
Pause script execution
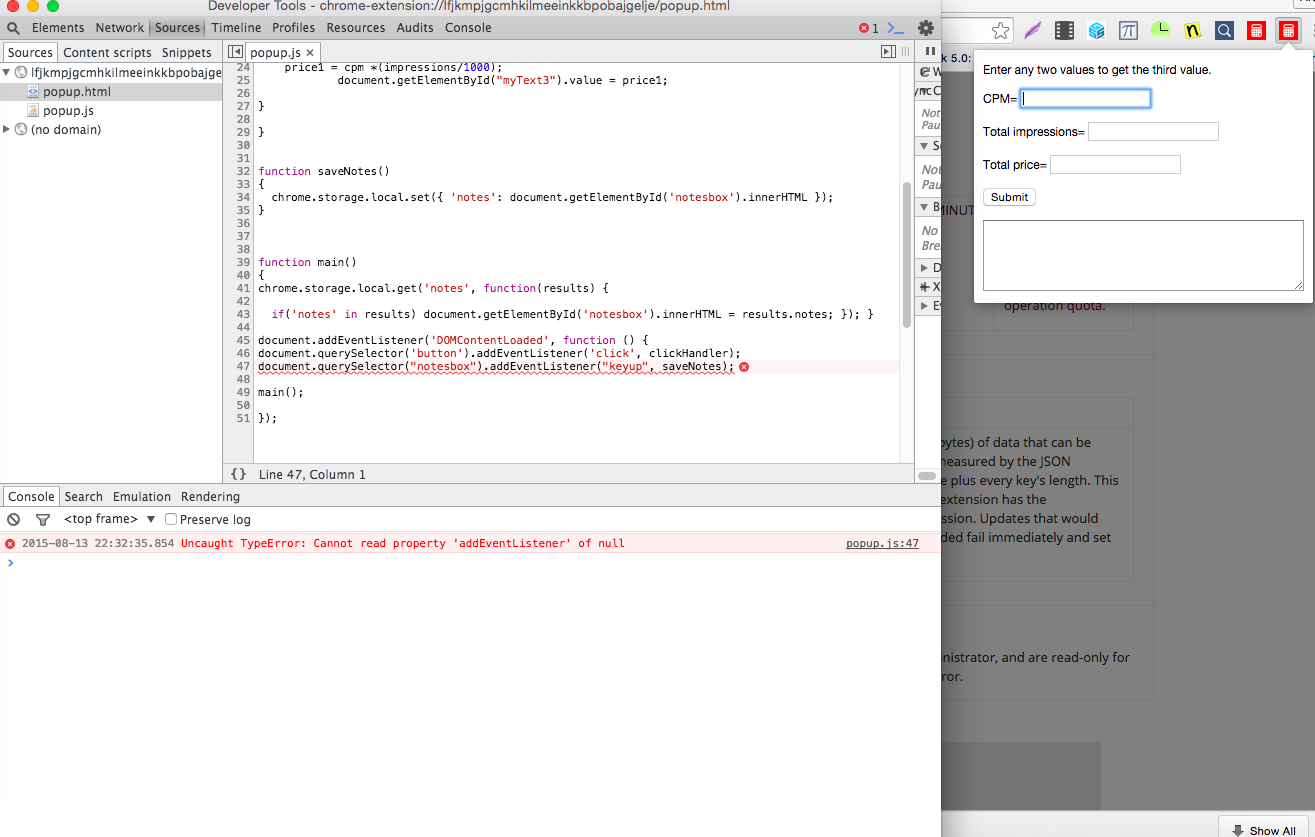point(930,52)
